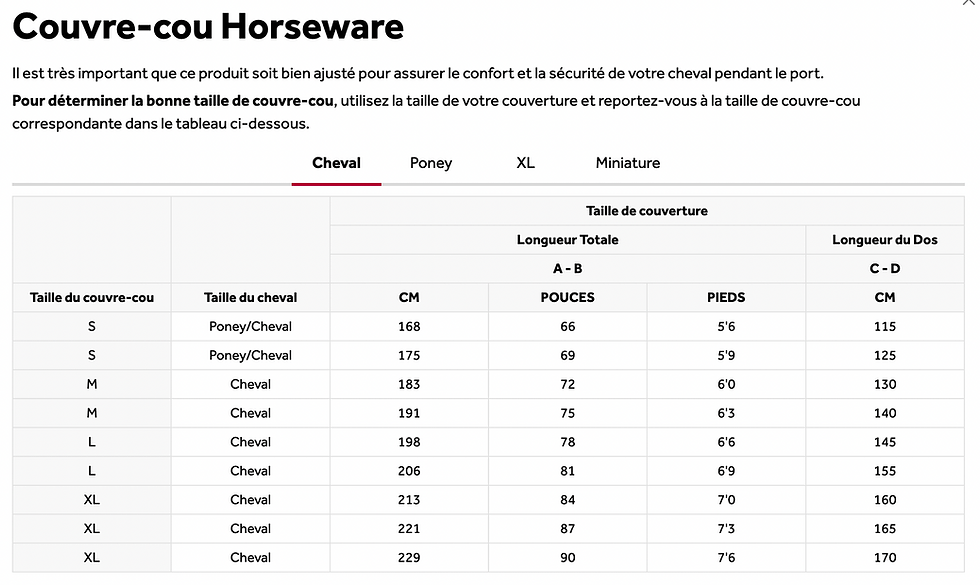Click the 170 back length cell
The width and height of the screenshot is (980, 585).
[885, 558]
